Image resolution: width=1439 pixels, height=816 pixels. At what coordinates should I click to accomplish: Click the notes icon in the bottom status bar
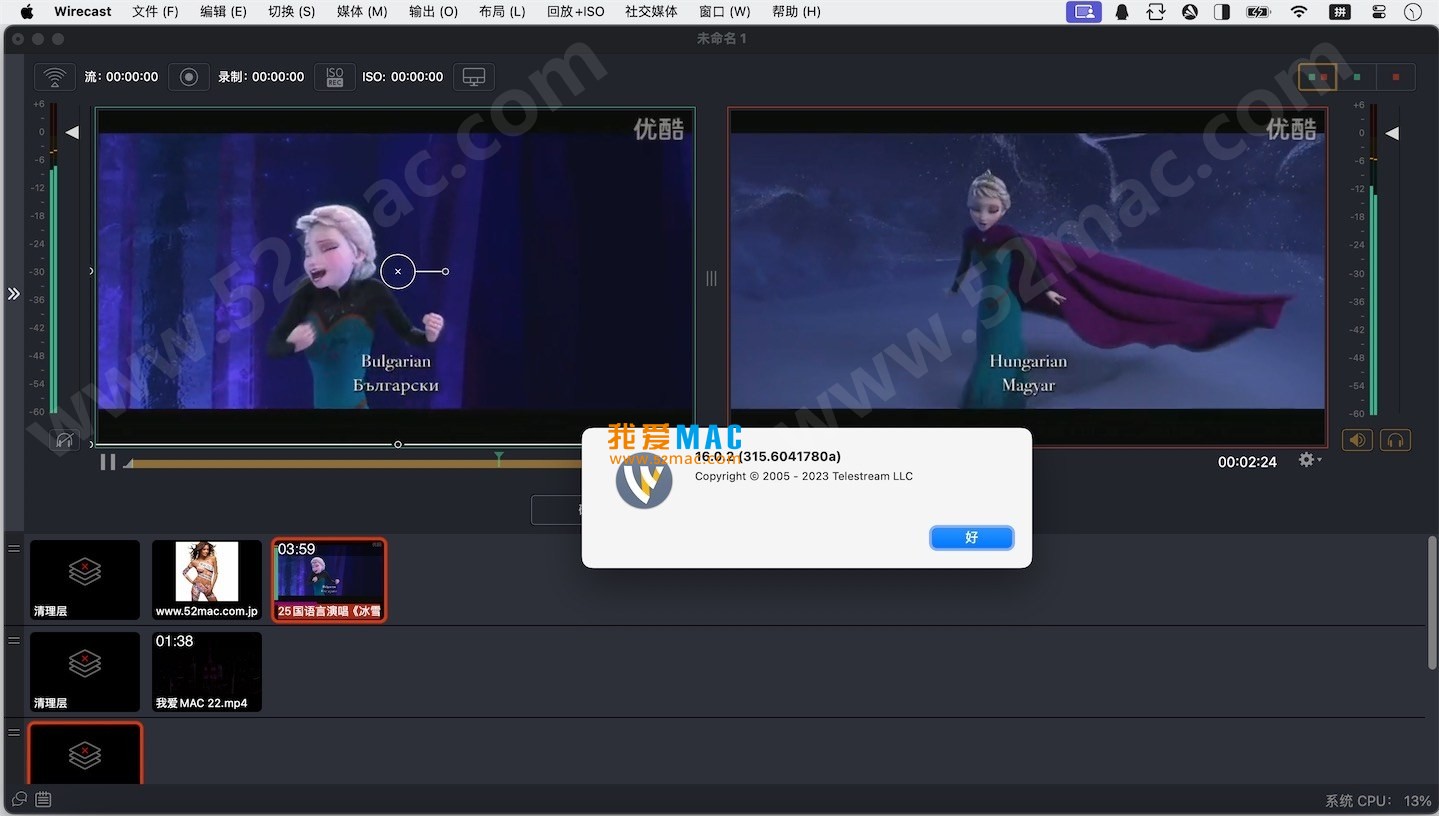pyautogui.click(x=42, y=799)
